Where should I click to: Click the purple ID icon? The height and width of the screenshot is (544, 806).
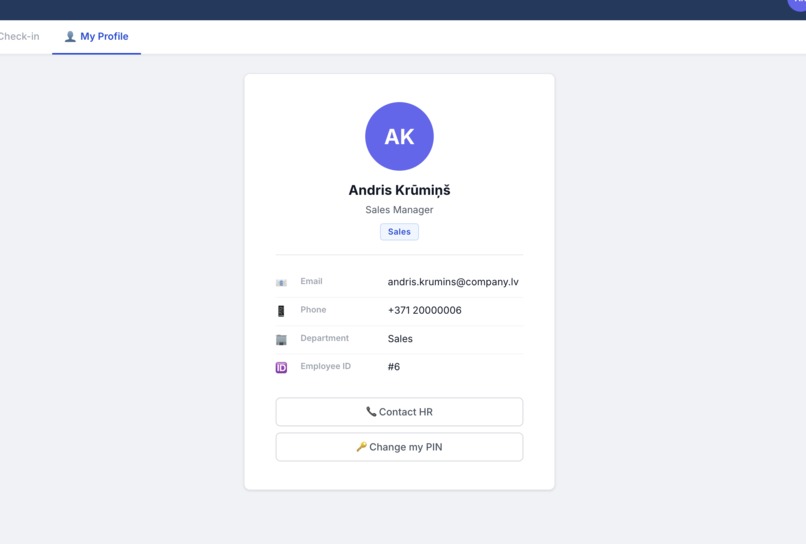281,367
